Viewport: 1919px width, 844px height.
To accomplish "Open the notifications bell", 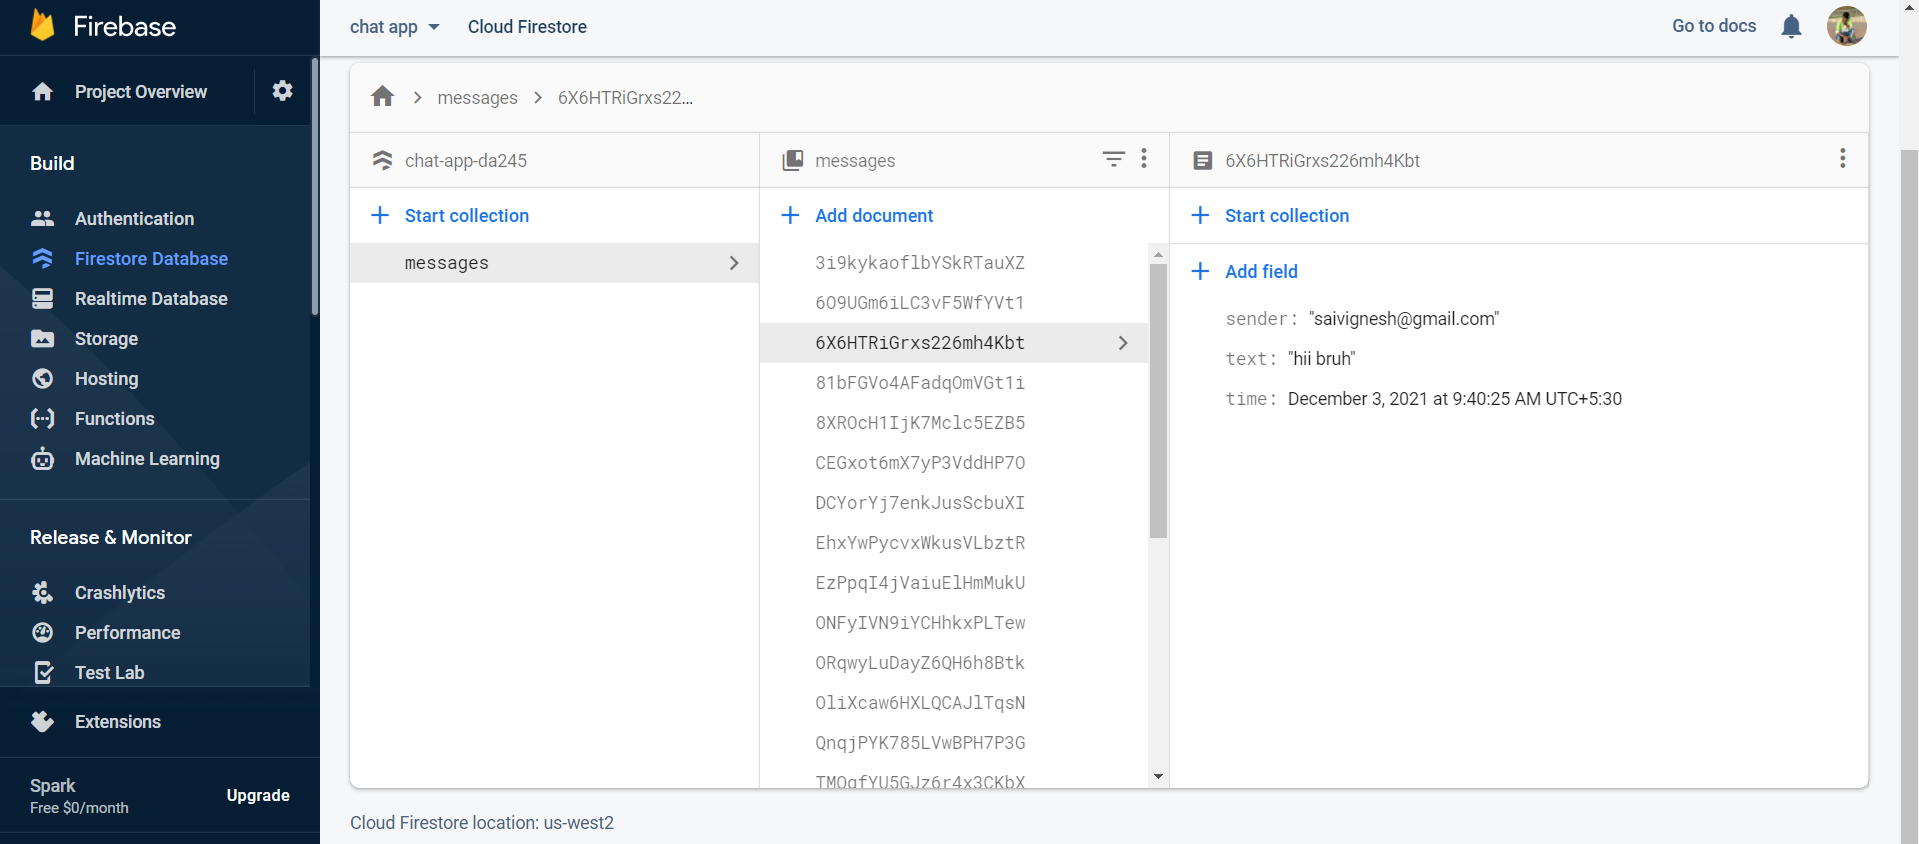I will [1791, 26].
